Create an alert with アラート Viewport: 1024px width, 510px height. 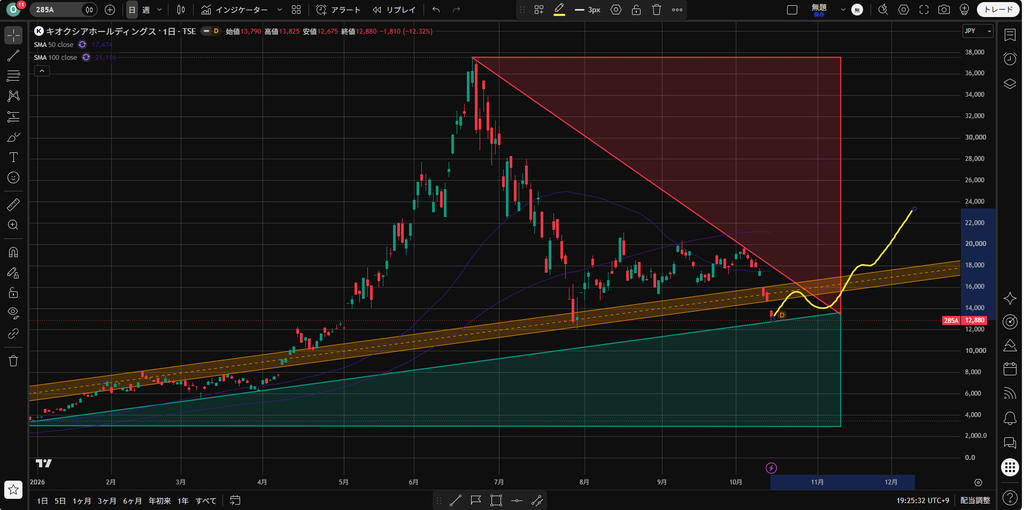click(x=338, y=10)
